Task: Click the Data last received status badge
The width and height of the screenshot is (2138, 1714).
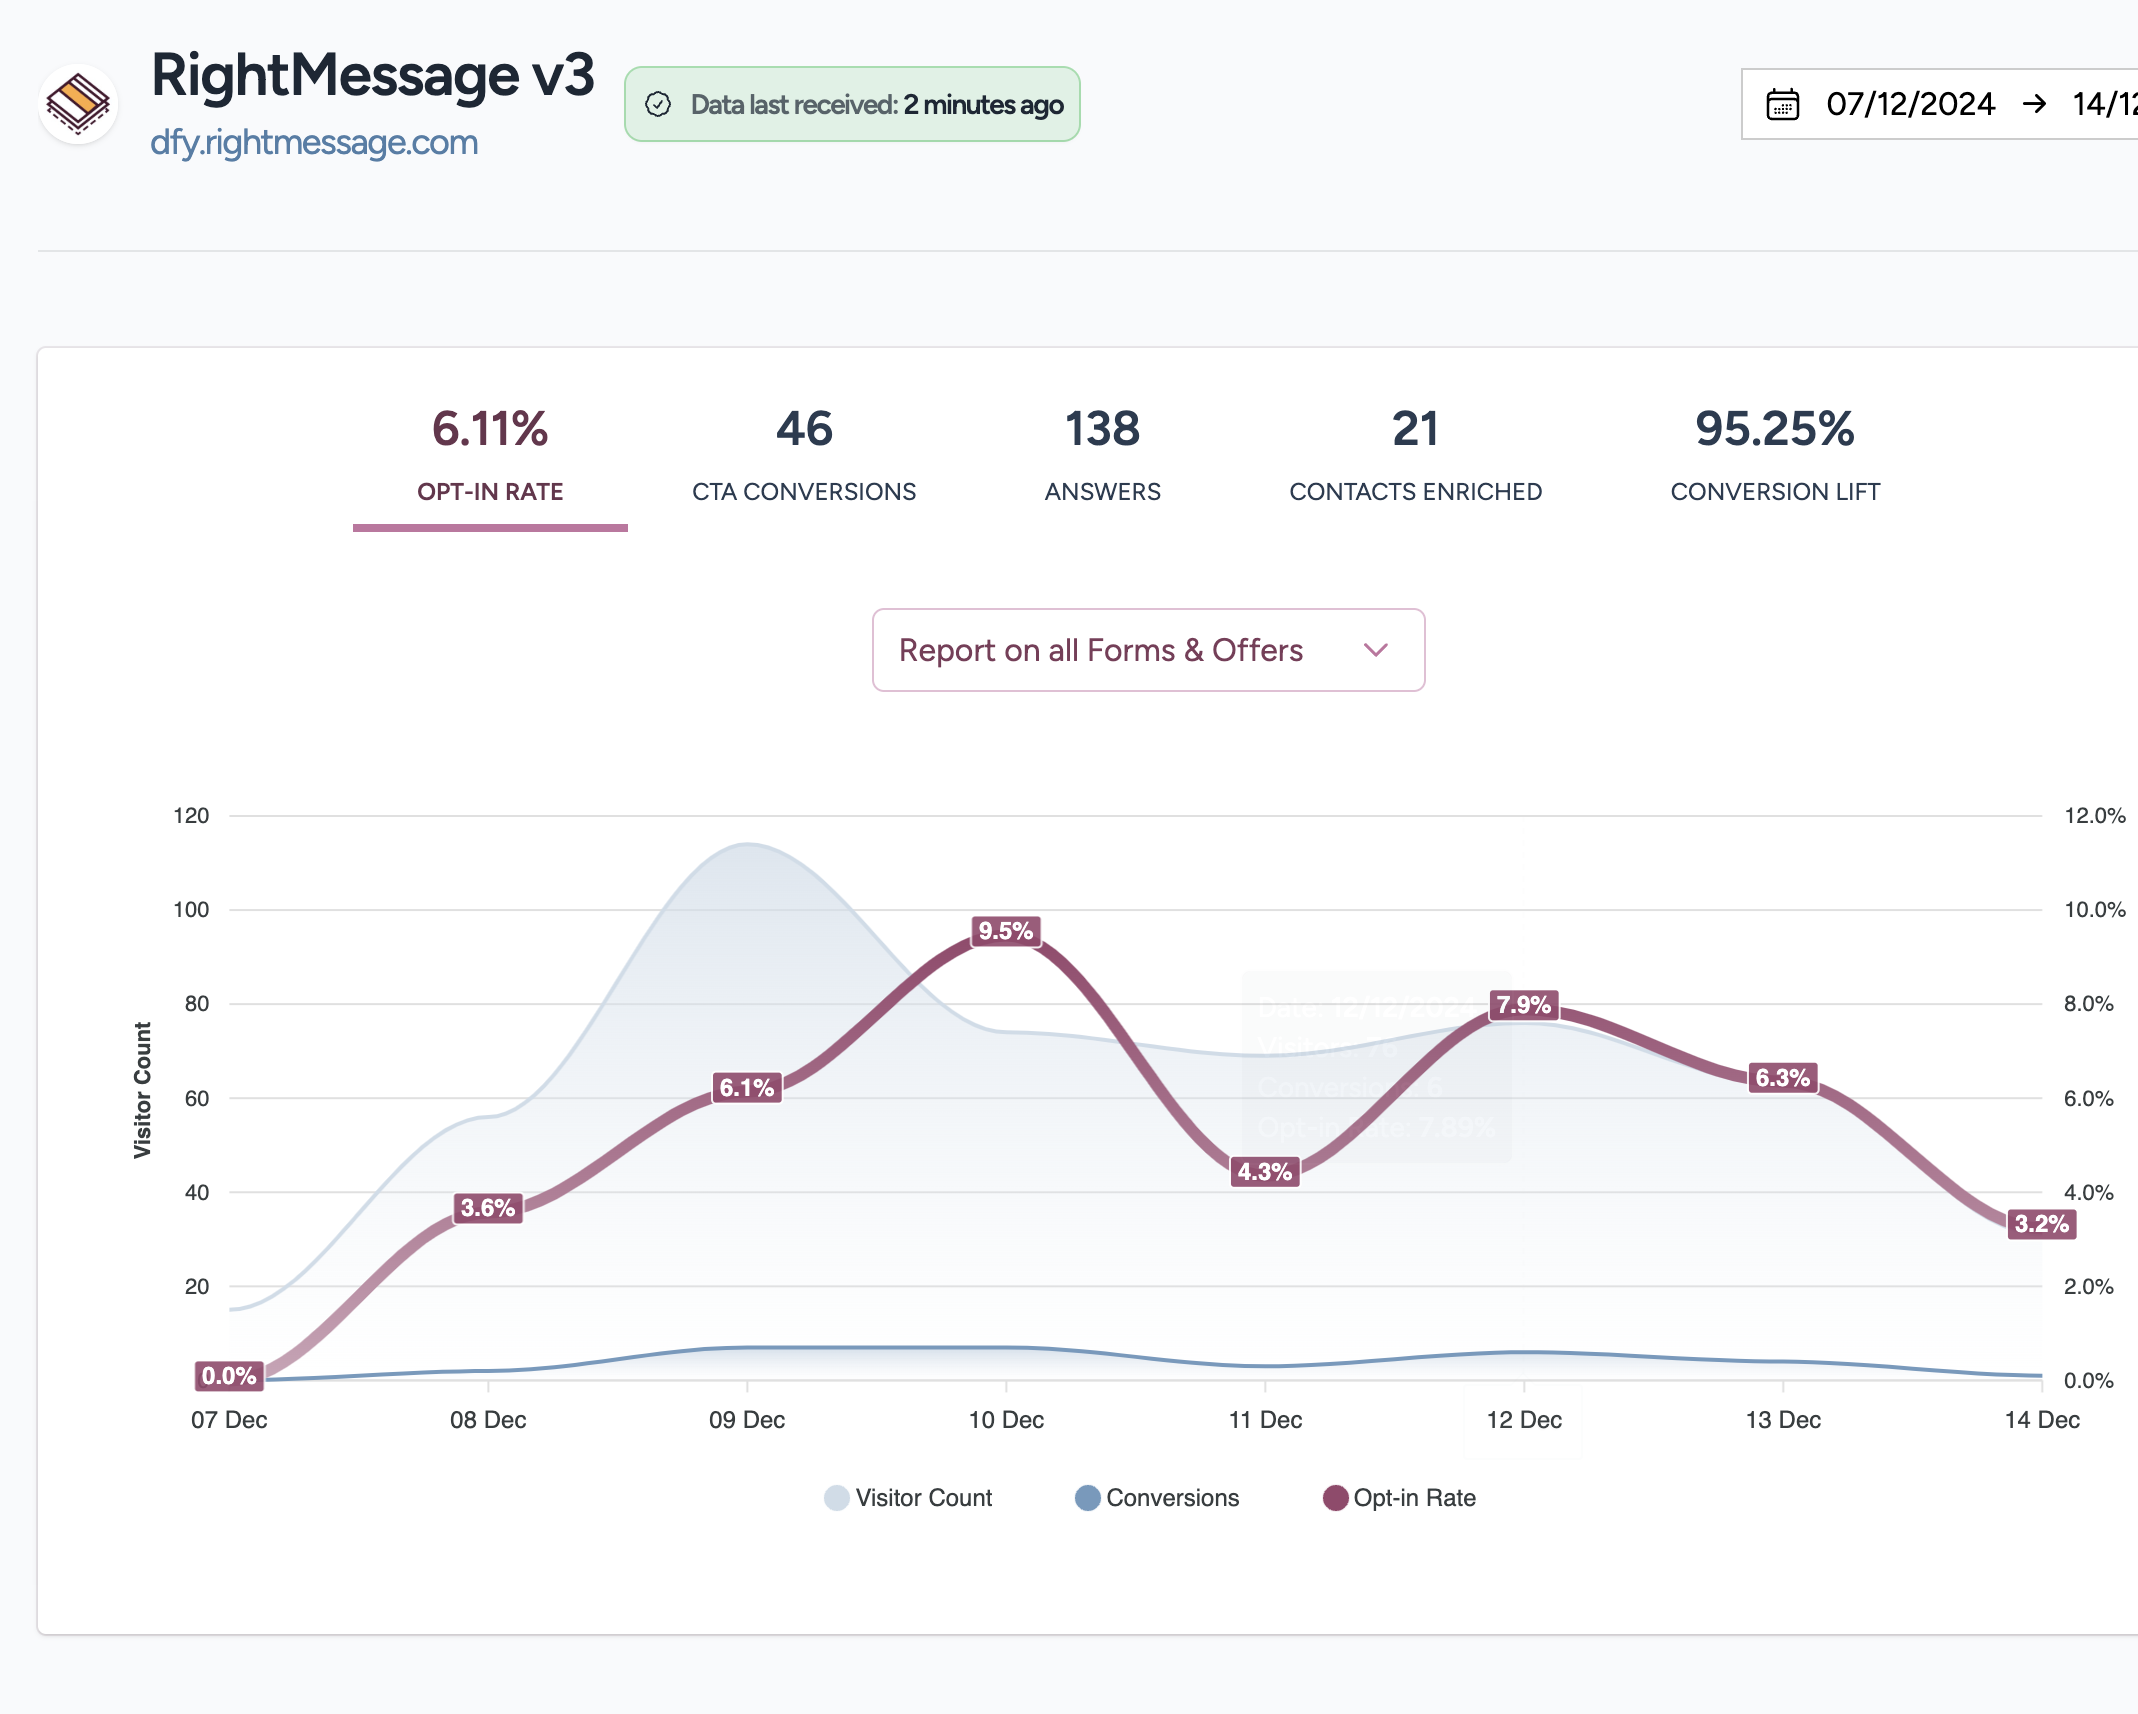Action: 852,104
